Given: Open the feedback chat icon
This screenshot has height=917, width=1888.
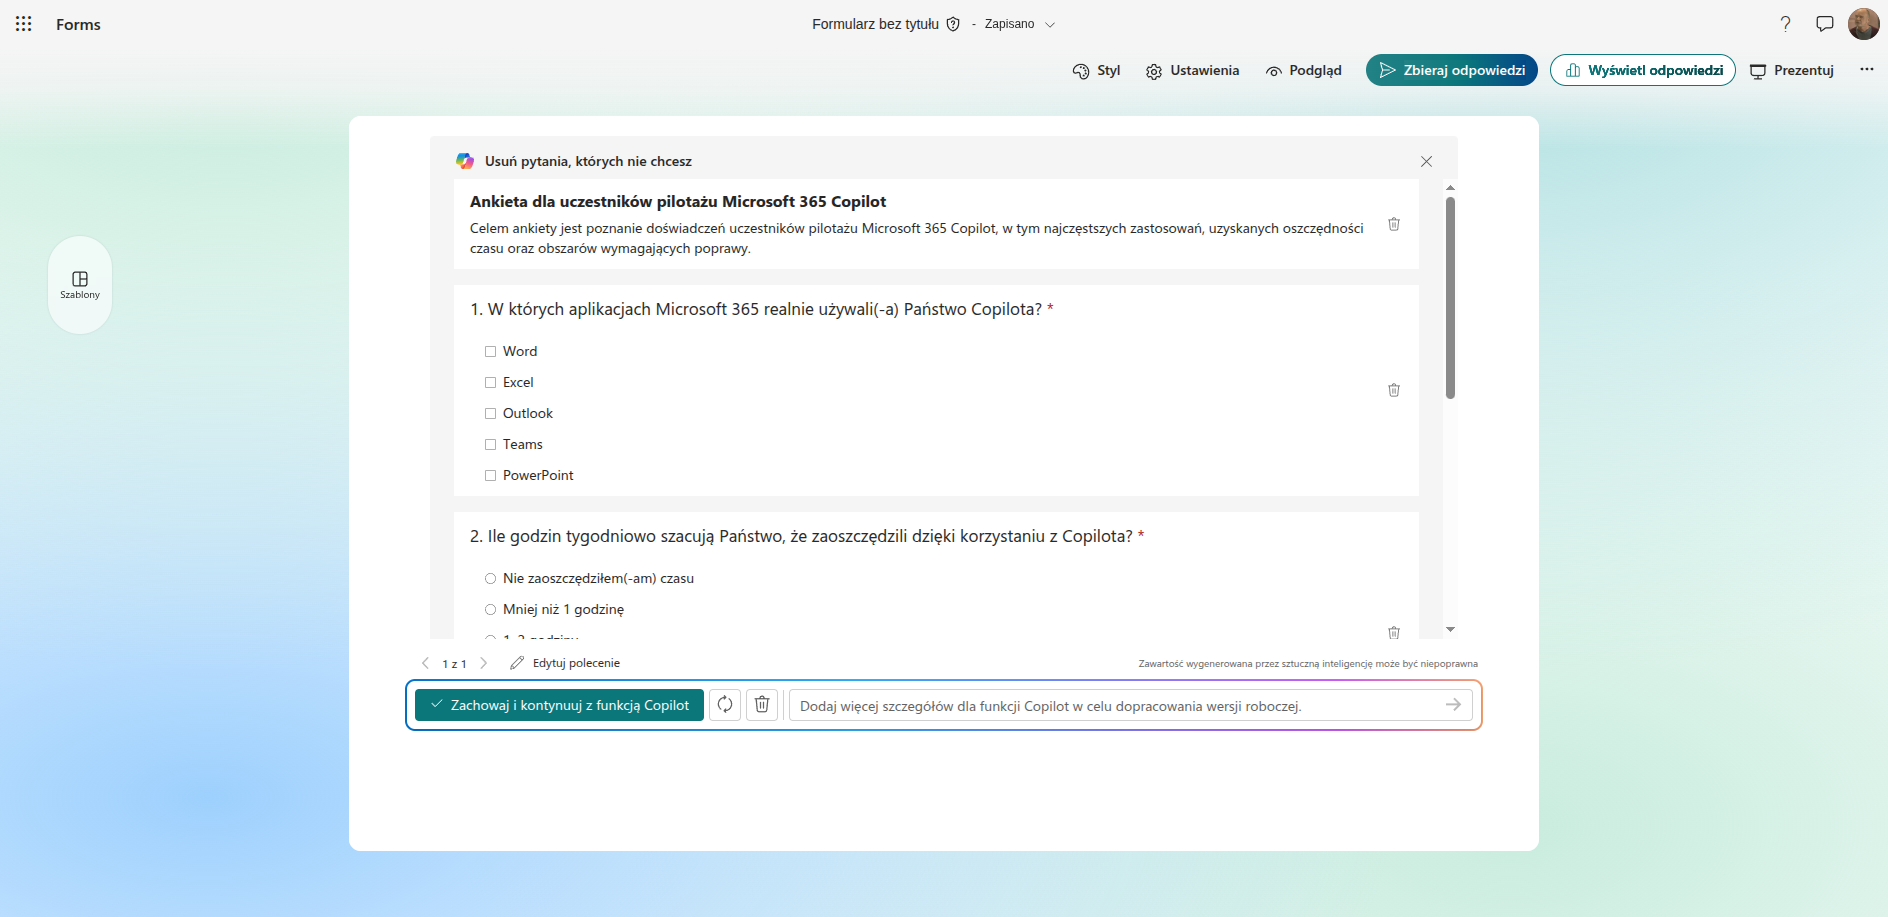Looking at the screenshot, I should tap(1825, 24).
